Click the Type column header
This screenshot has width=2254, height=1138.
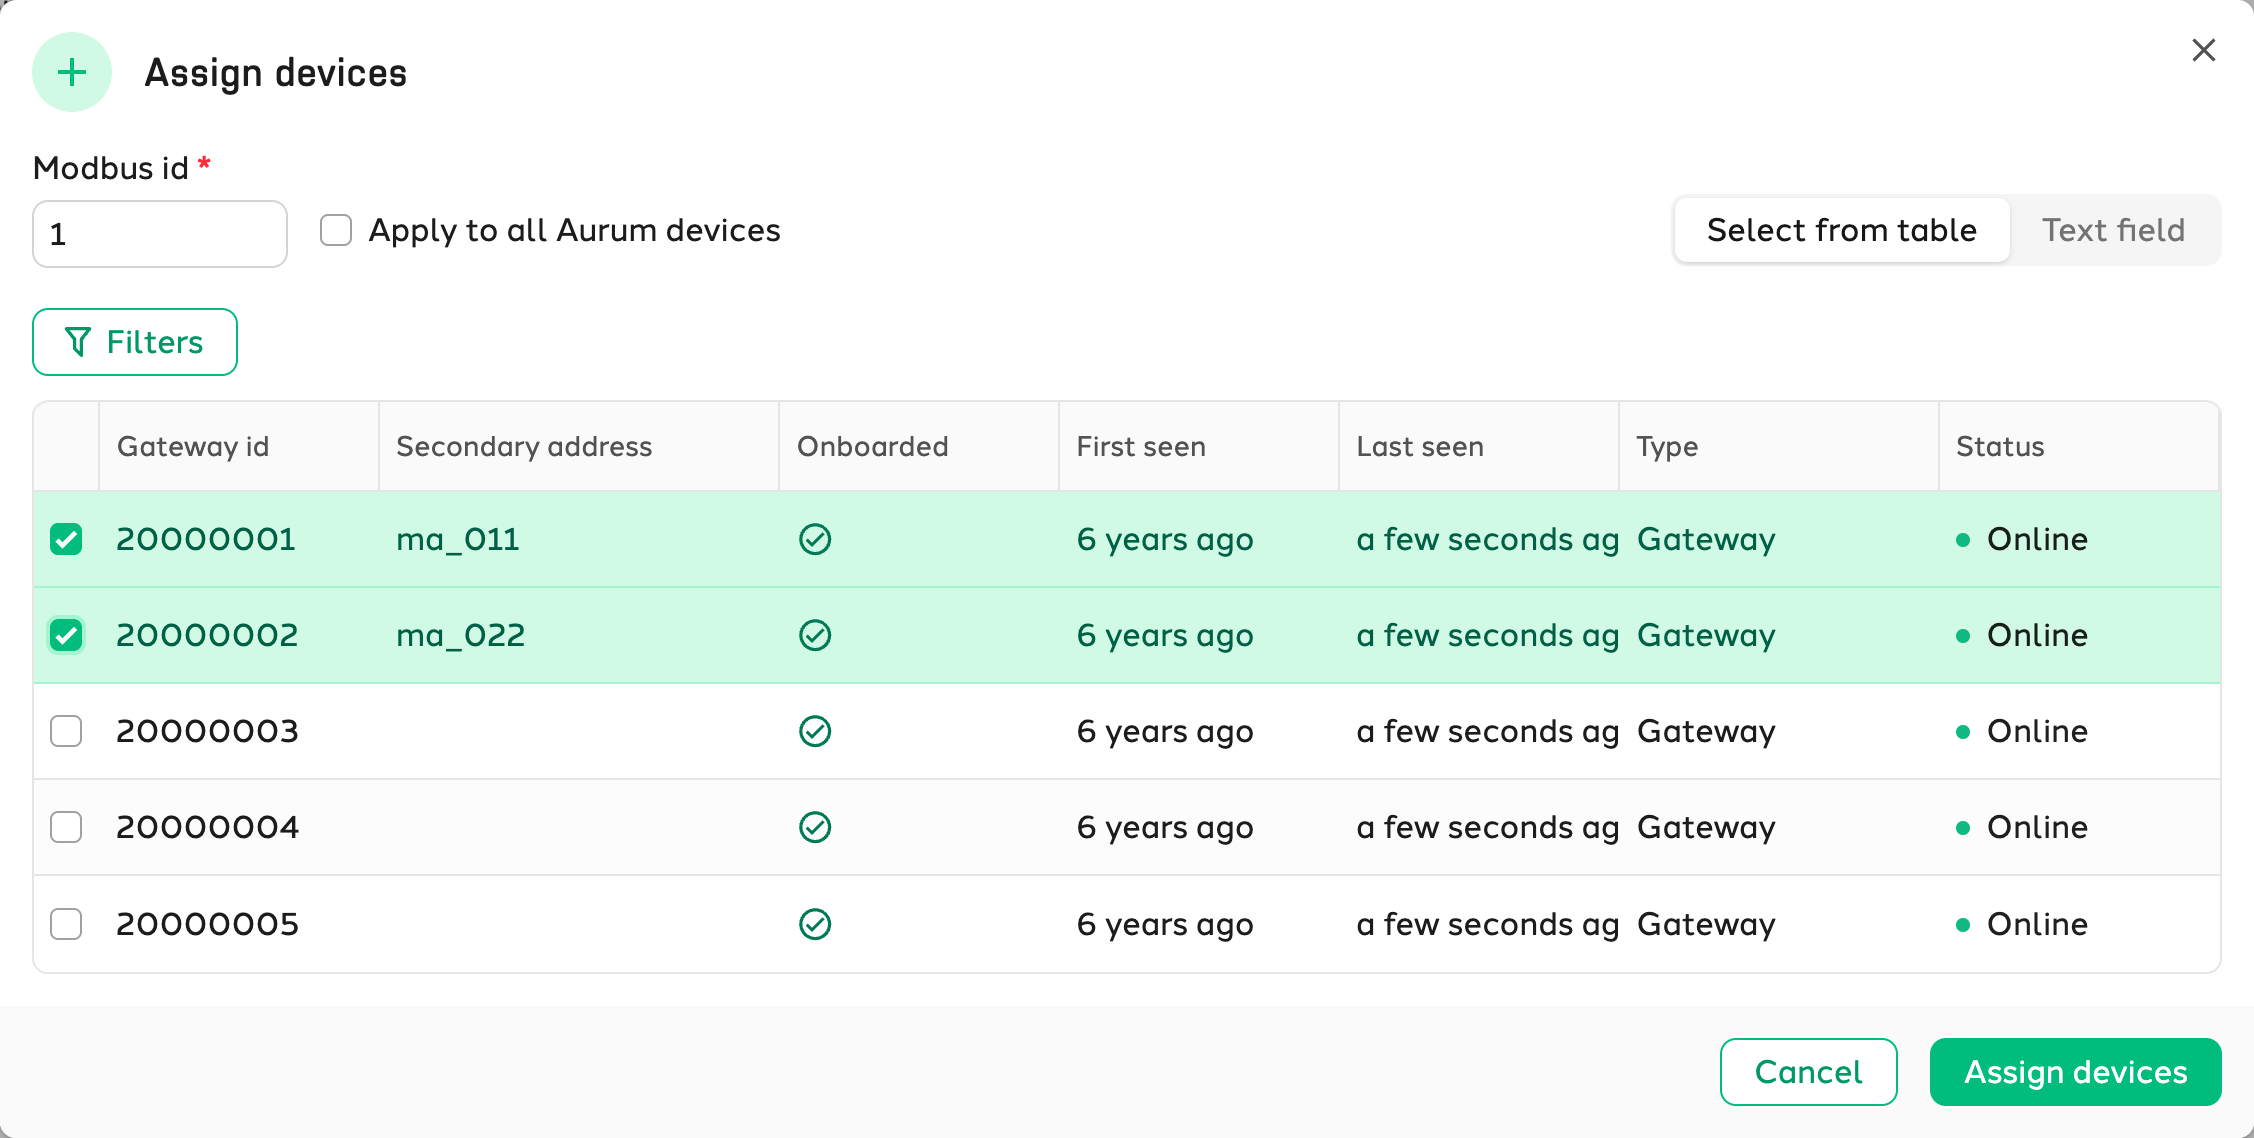1779,446
